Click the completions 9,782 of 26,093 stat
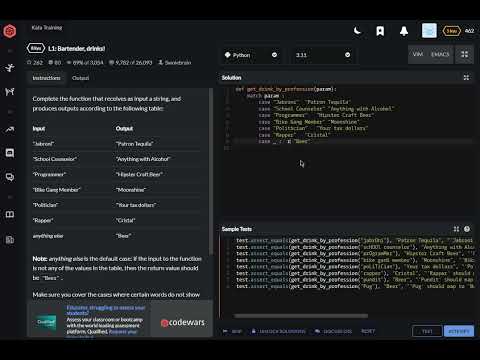Viewport: 480px width, 360px height. 131,63
